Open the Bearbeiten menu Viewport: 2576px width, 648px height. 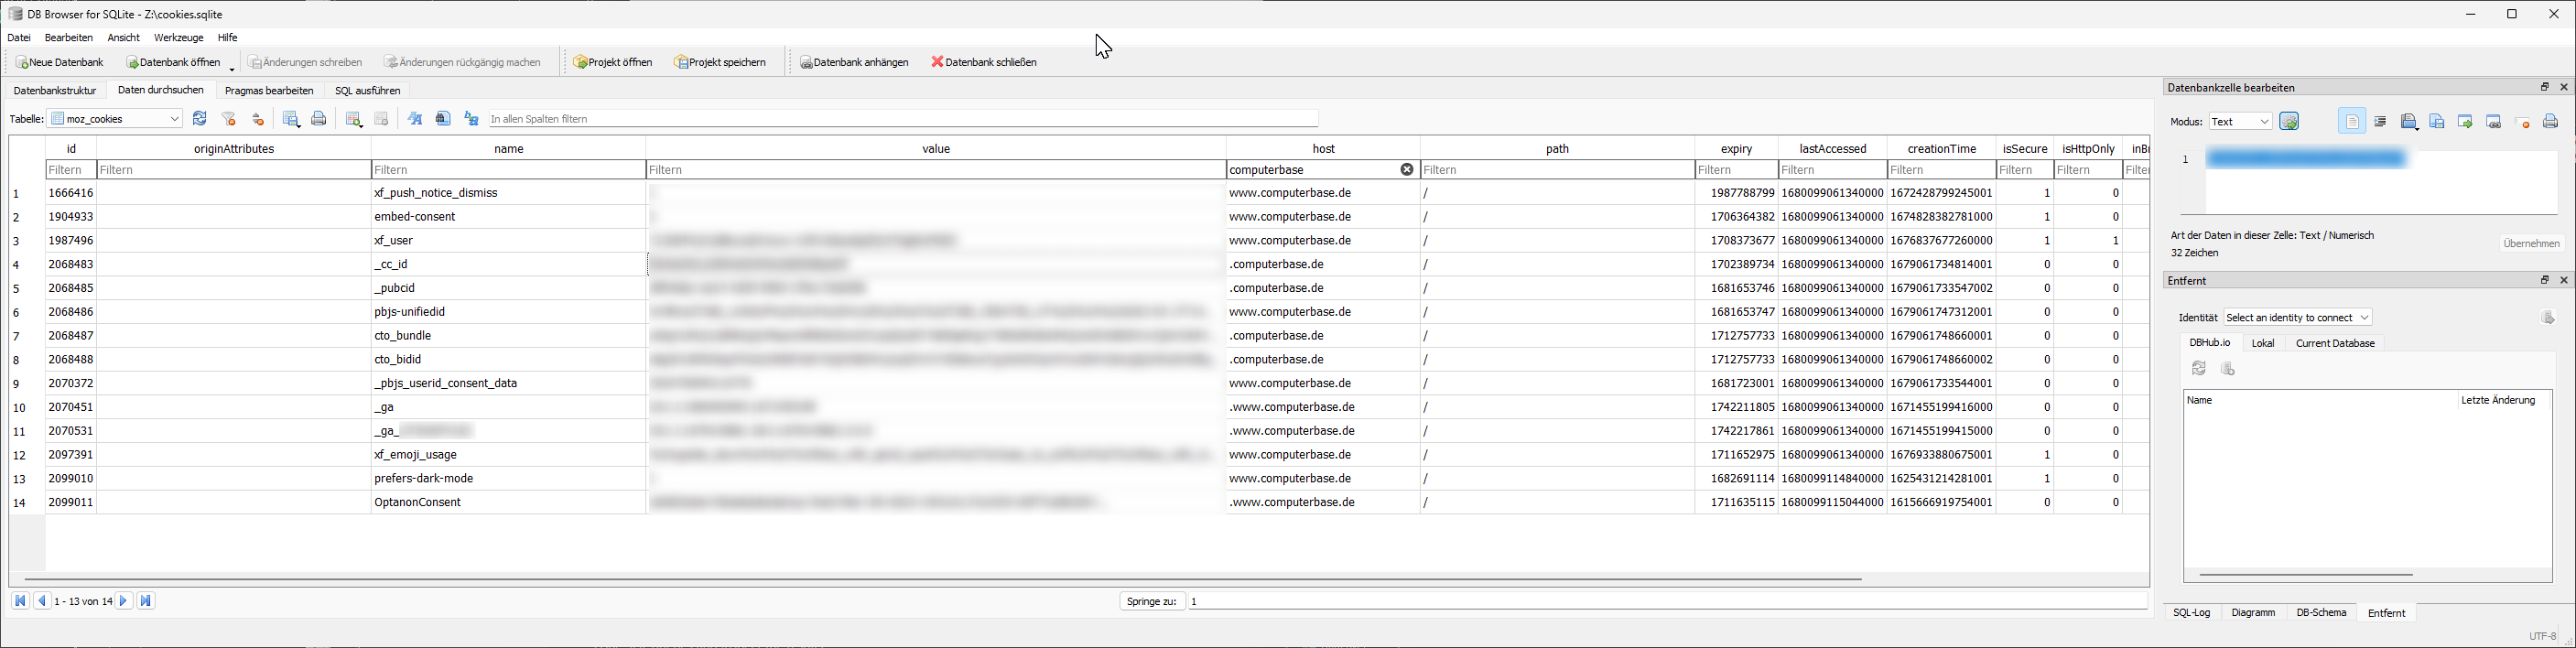point(69,38)
